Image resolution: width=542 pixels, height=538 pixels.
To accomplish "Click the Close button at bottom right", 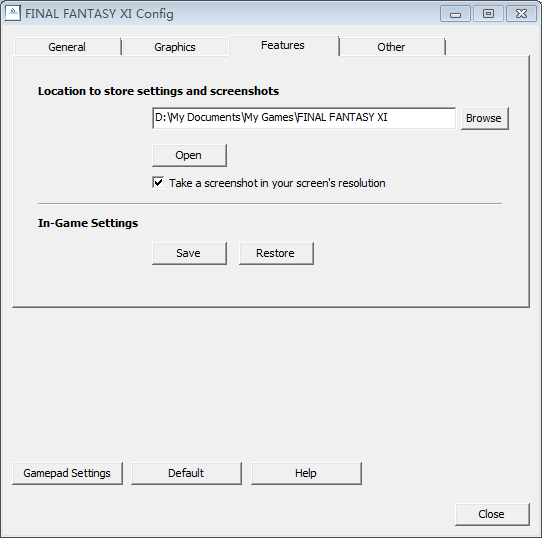I will 492,514.
